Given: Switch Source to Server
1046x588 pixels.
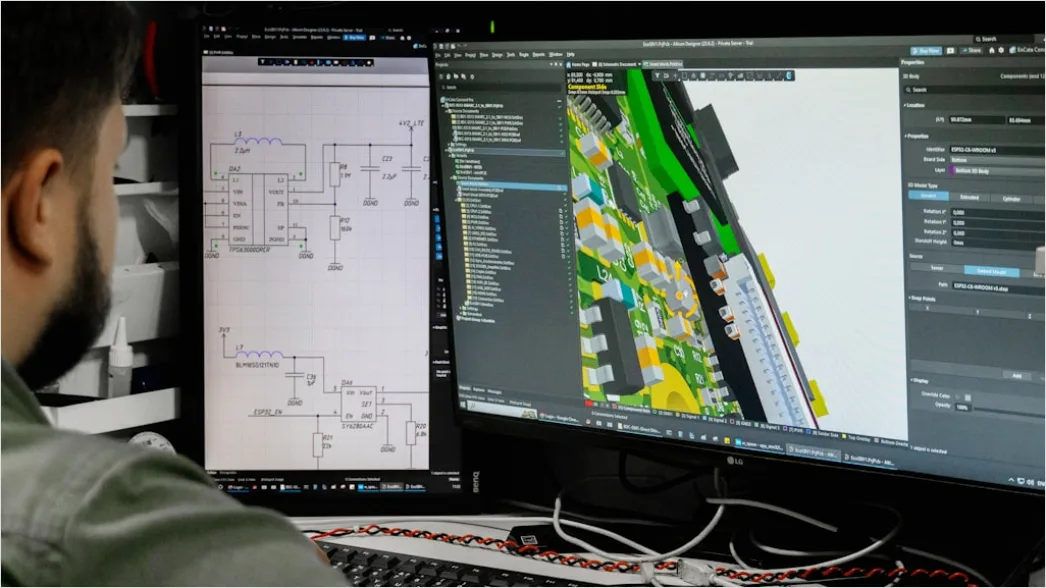Looking at the screenshot, I should click(x=937, y=268).
